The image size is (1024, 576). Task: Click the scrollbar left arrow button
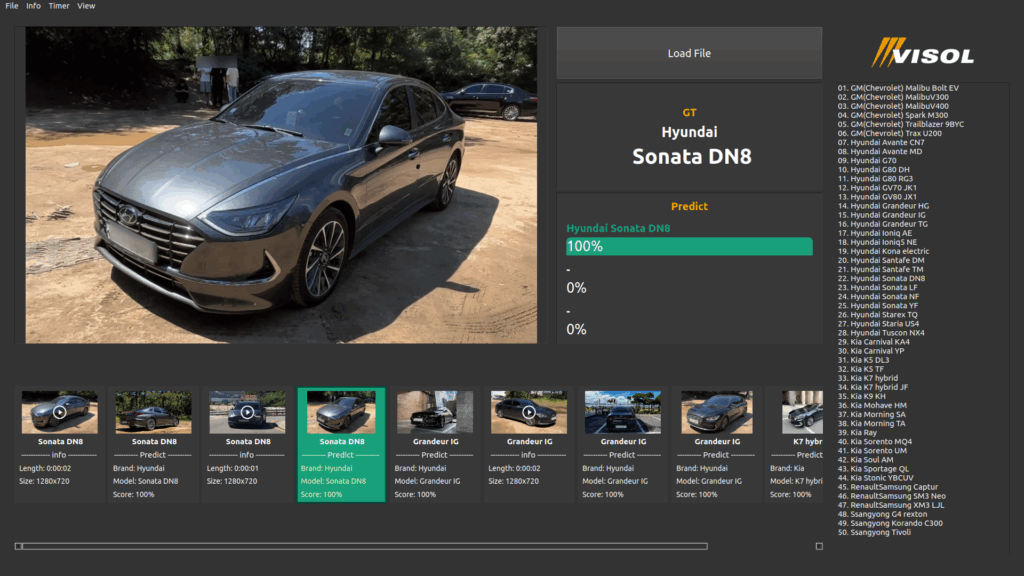(18, 546)
